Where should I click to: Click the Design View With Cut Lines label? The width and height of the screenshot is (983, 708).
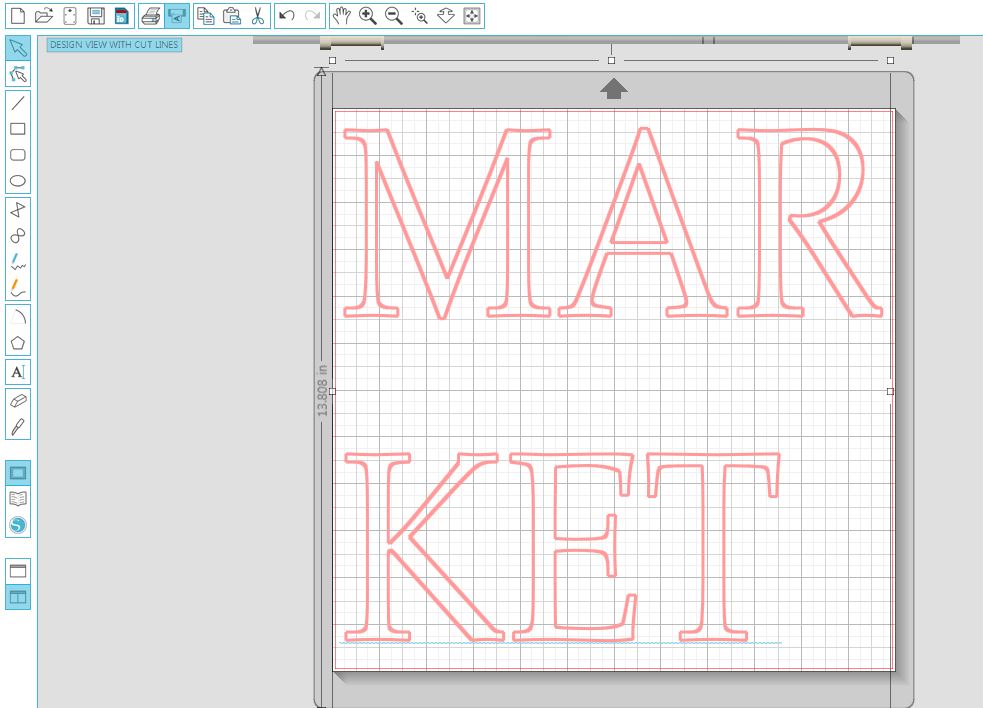click(114, 45)
